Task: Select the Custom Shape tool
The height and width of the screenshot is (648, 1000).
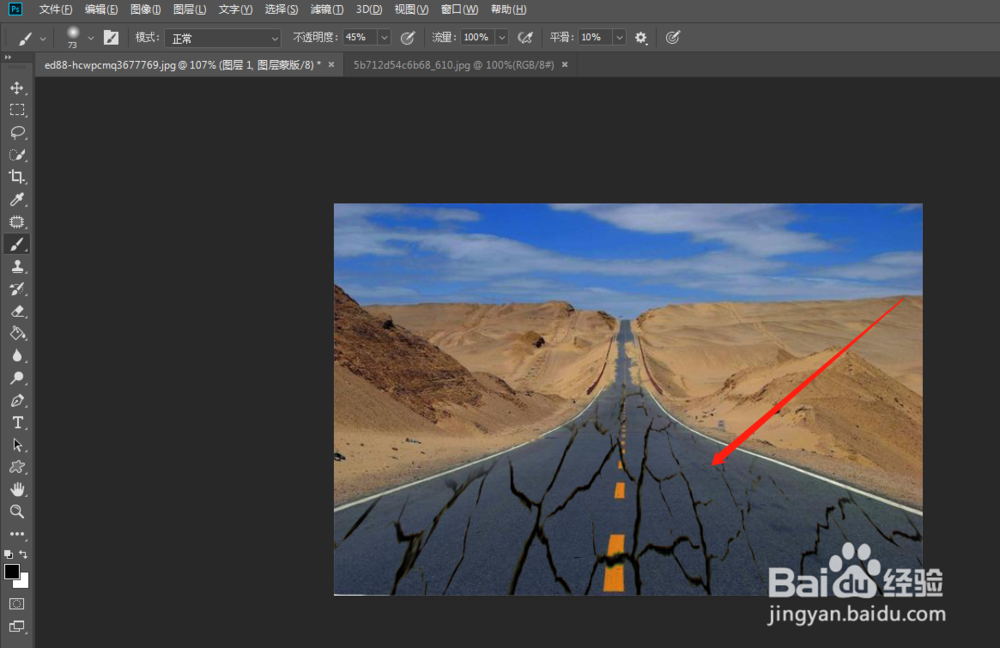Action: [17, 467]
